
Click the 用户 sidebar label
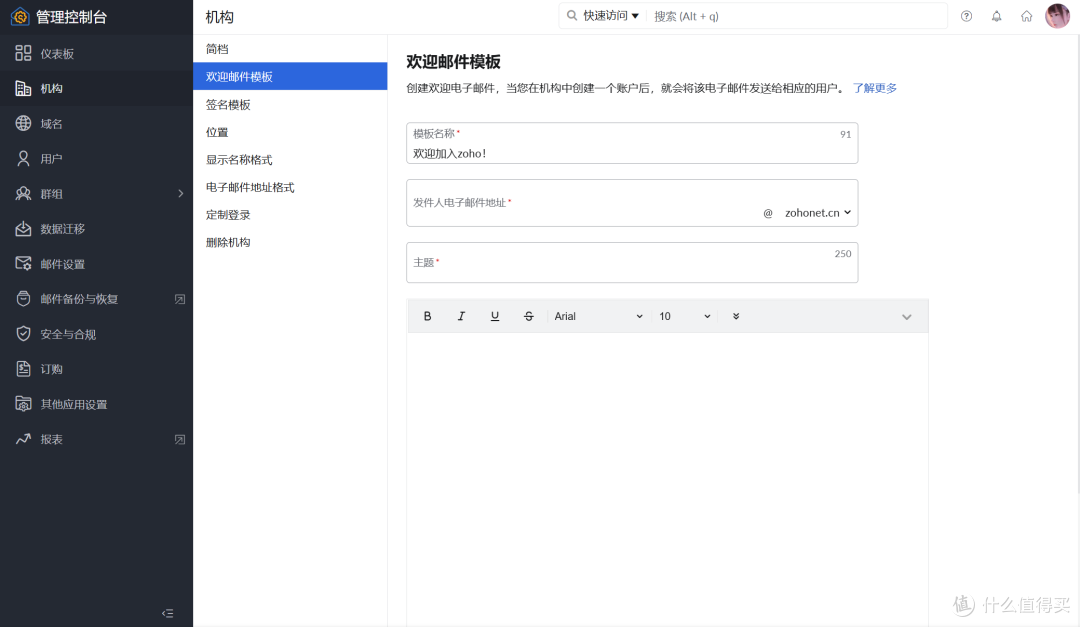[x=52, y=159]
